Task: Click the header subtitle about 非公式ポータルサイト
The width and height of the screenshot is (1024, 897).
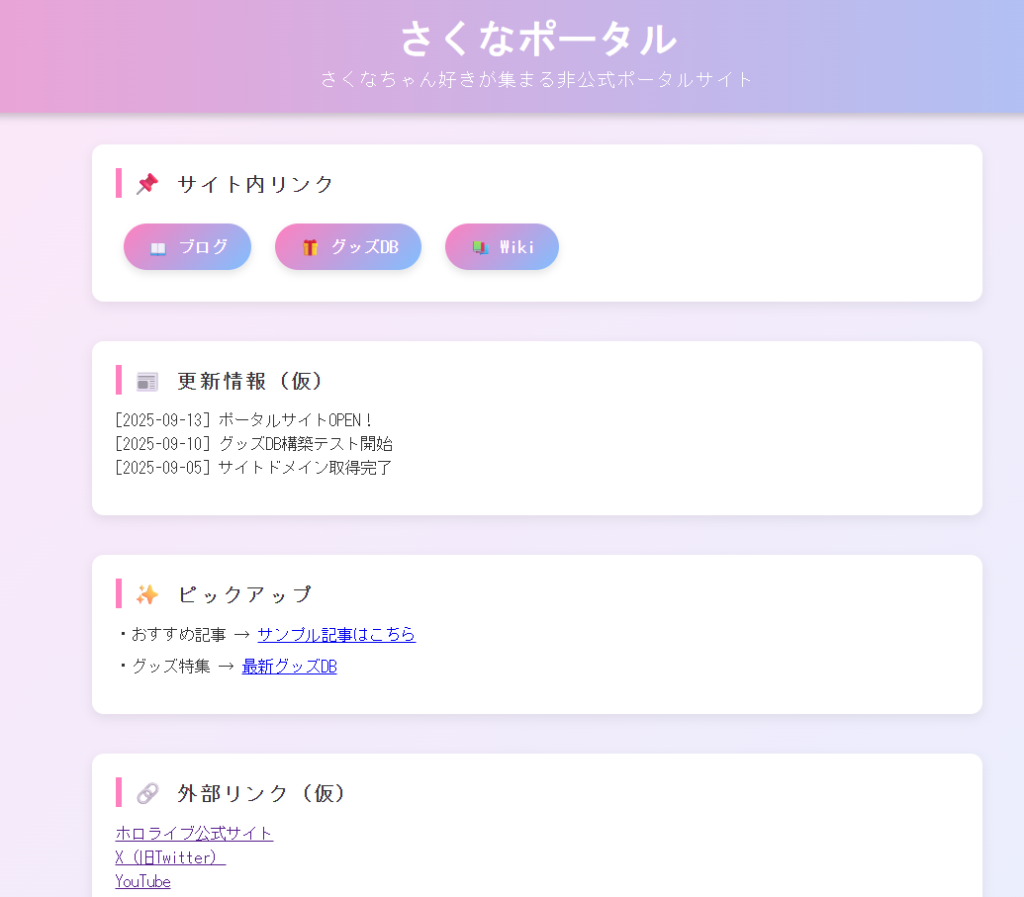Action: [x=536, y=79]
